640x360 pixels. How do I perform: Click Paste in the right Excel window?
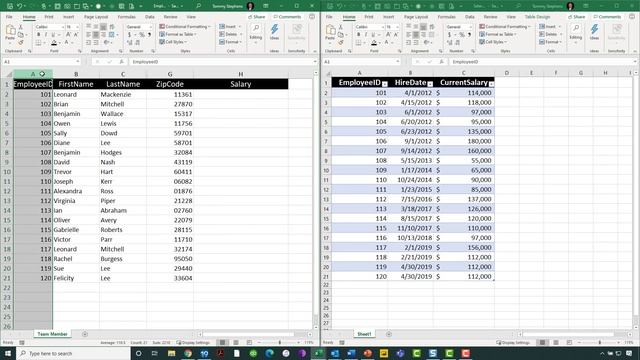coord(330,33)
